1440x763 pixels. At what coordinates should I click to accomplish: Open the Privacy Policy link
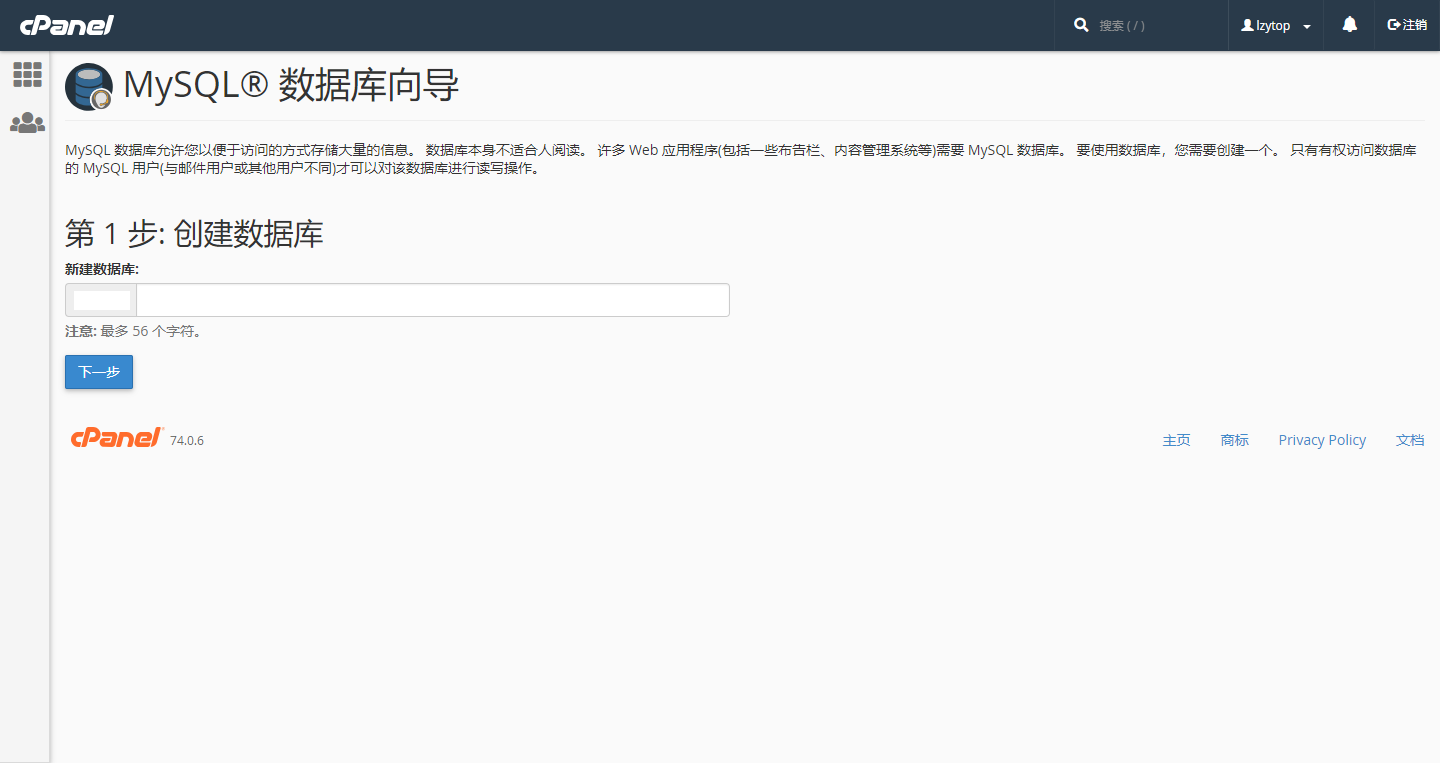click(x=1322, y=440)
